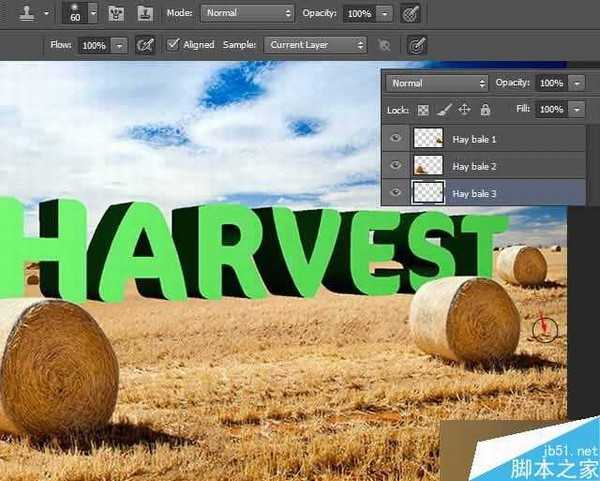Open the Clone Source panel icon
The image size is (600, 481).
click(144, 14)
